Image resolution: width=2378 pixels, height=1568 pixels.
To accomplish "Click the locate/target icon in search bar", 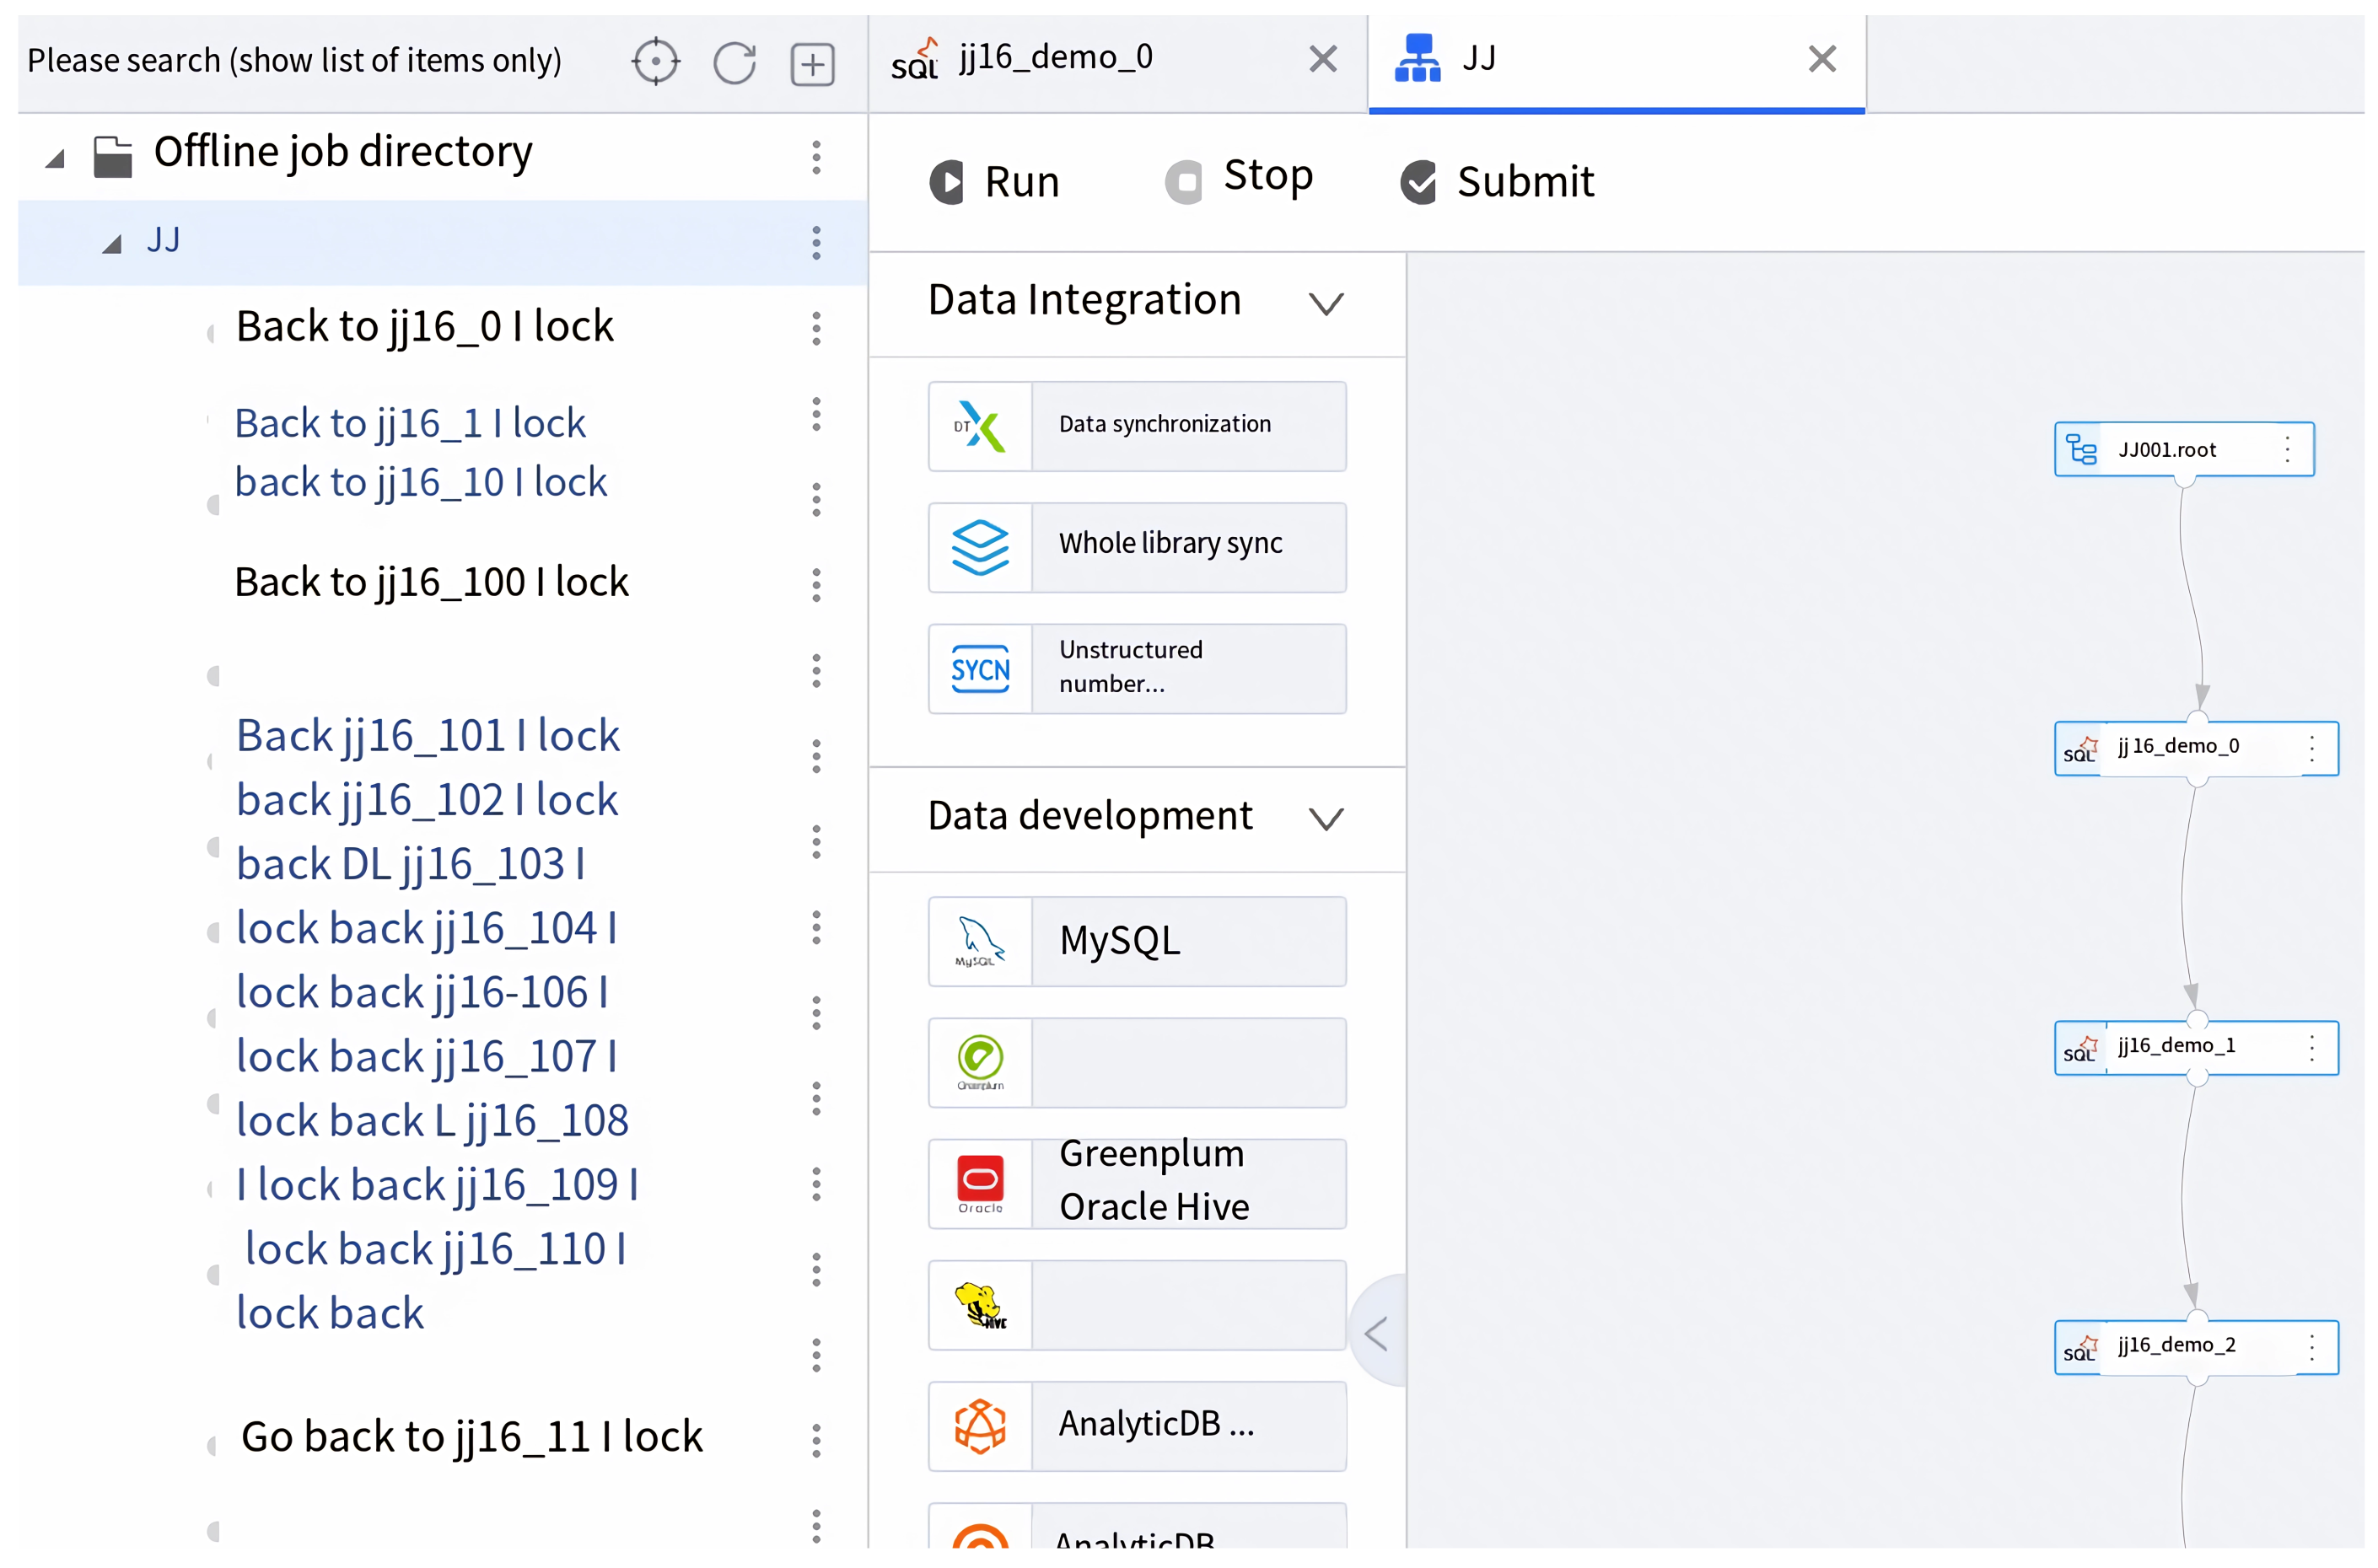I will 655,62.
